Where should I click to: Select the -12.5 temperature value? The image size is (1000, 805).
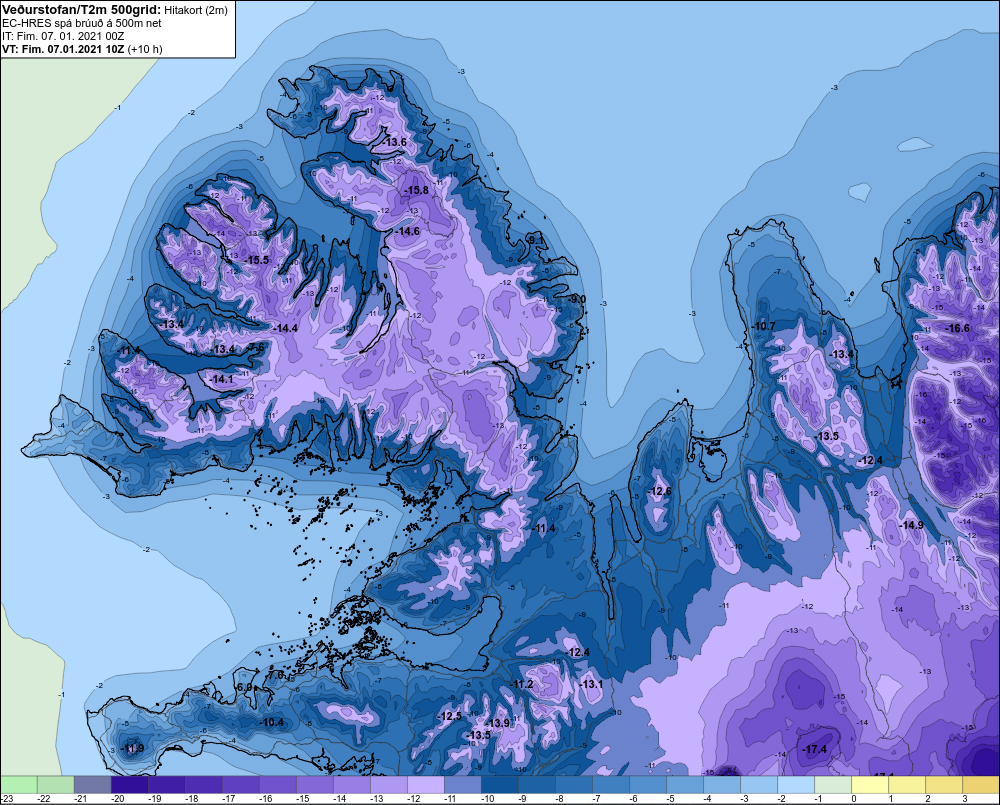[450, 716]
